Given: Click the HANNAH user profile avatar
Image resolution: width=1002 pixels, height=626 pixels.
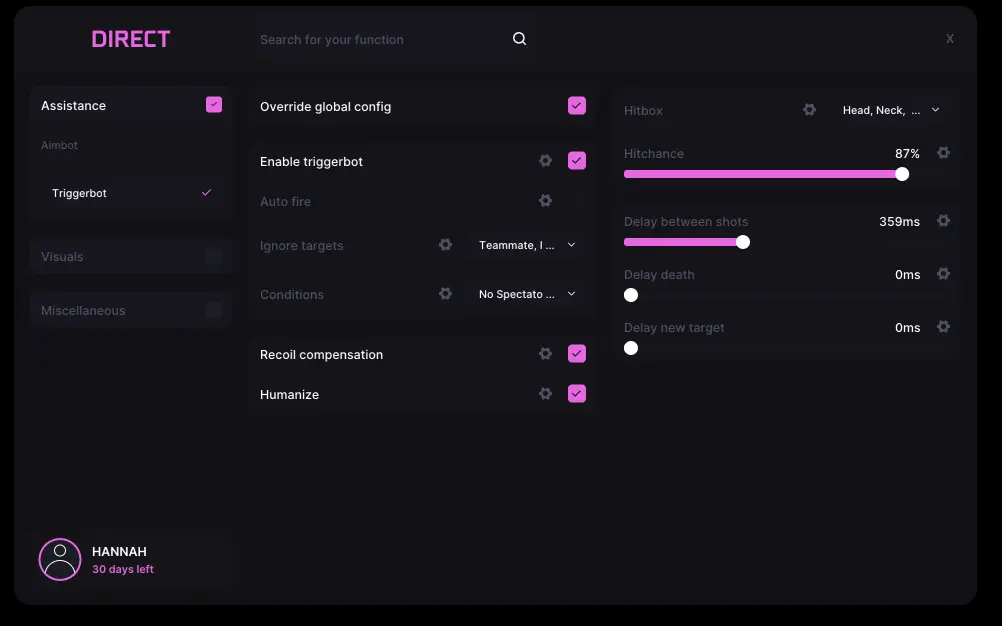Looking at the screenshot, I should (60, 559).
